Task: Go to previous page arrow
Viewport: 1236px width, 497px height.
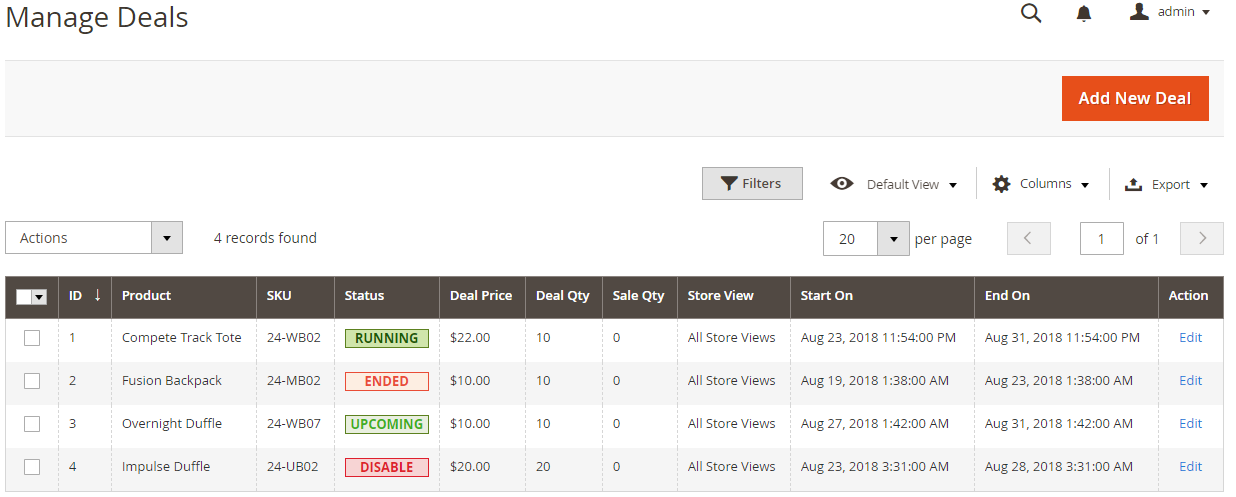Action: click(x=1028, y=238)
